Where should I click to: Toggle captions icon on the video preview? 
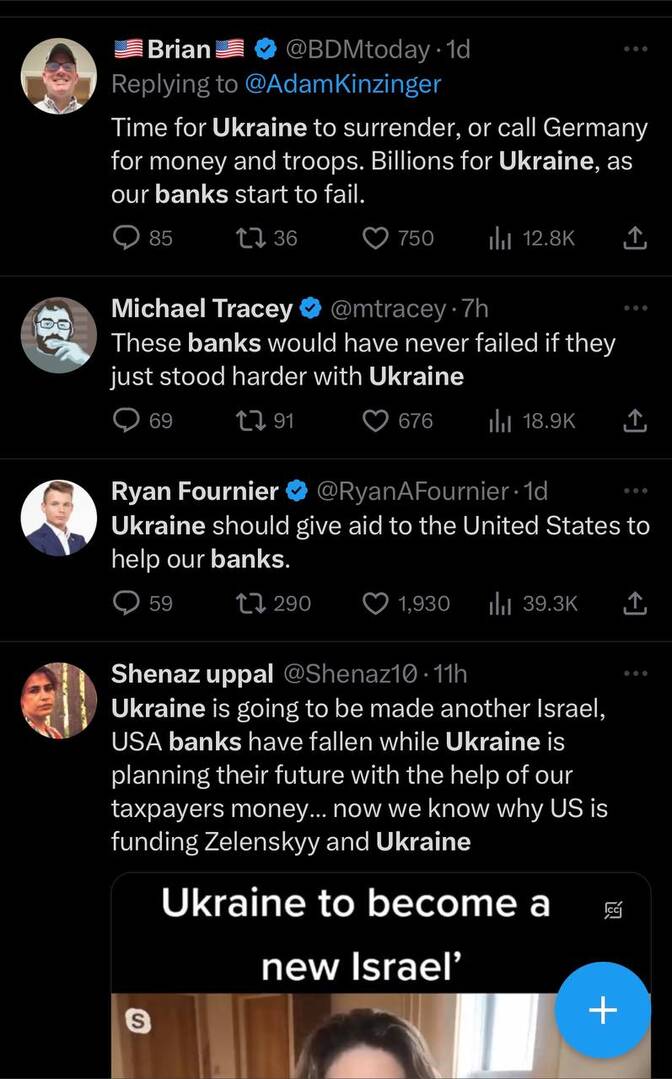click(x=614, y=909)
